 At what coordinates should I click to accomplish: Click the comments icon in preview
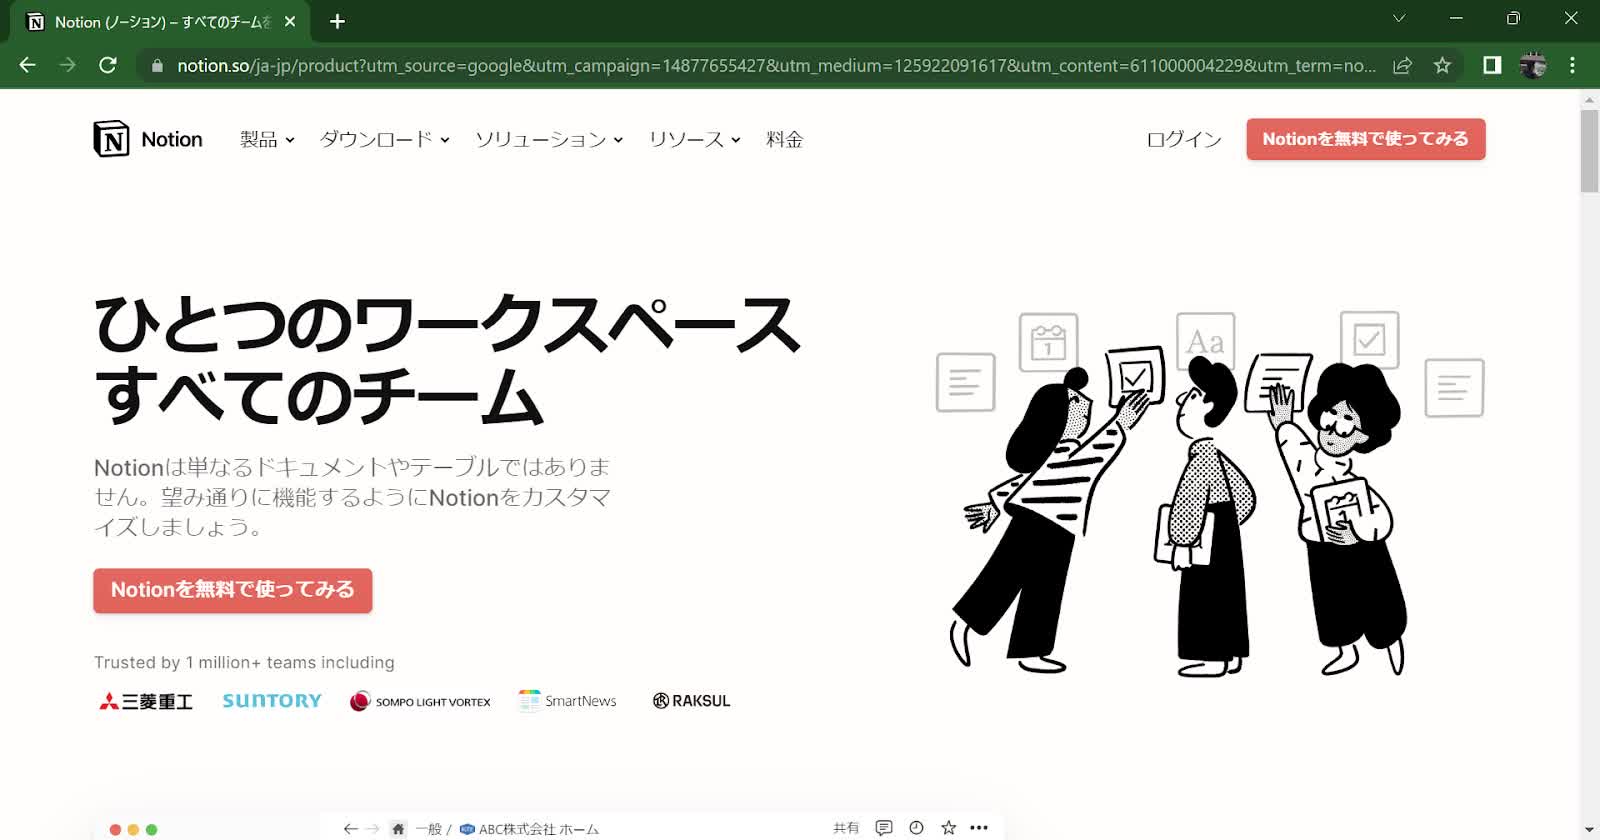(x=884, y=828)
